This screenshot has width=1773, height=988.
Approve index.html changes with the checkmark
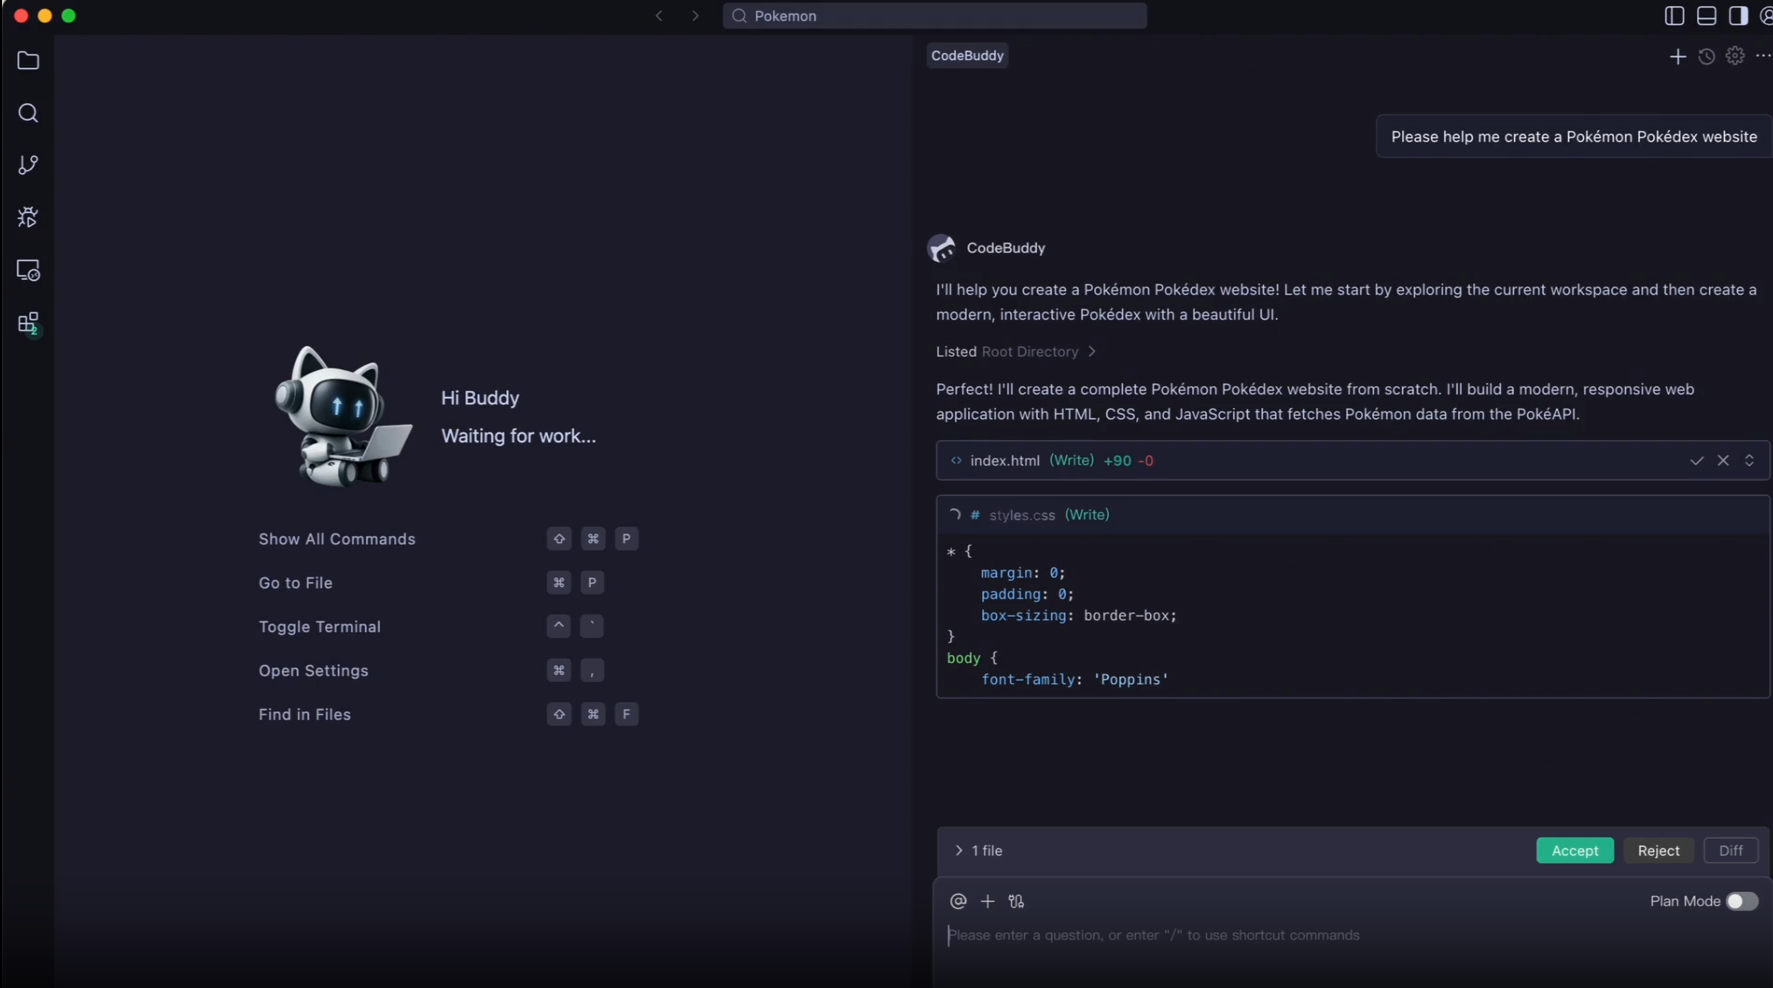click(1696, 460)
